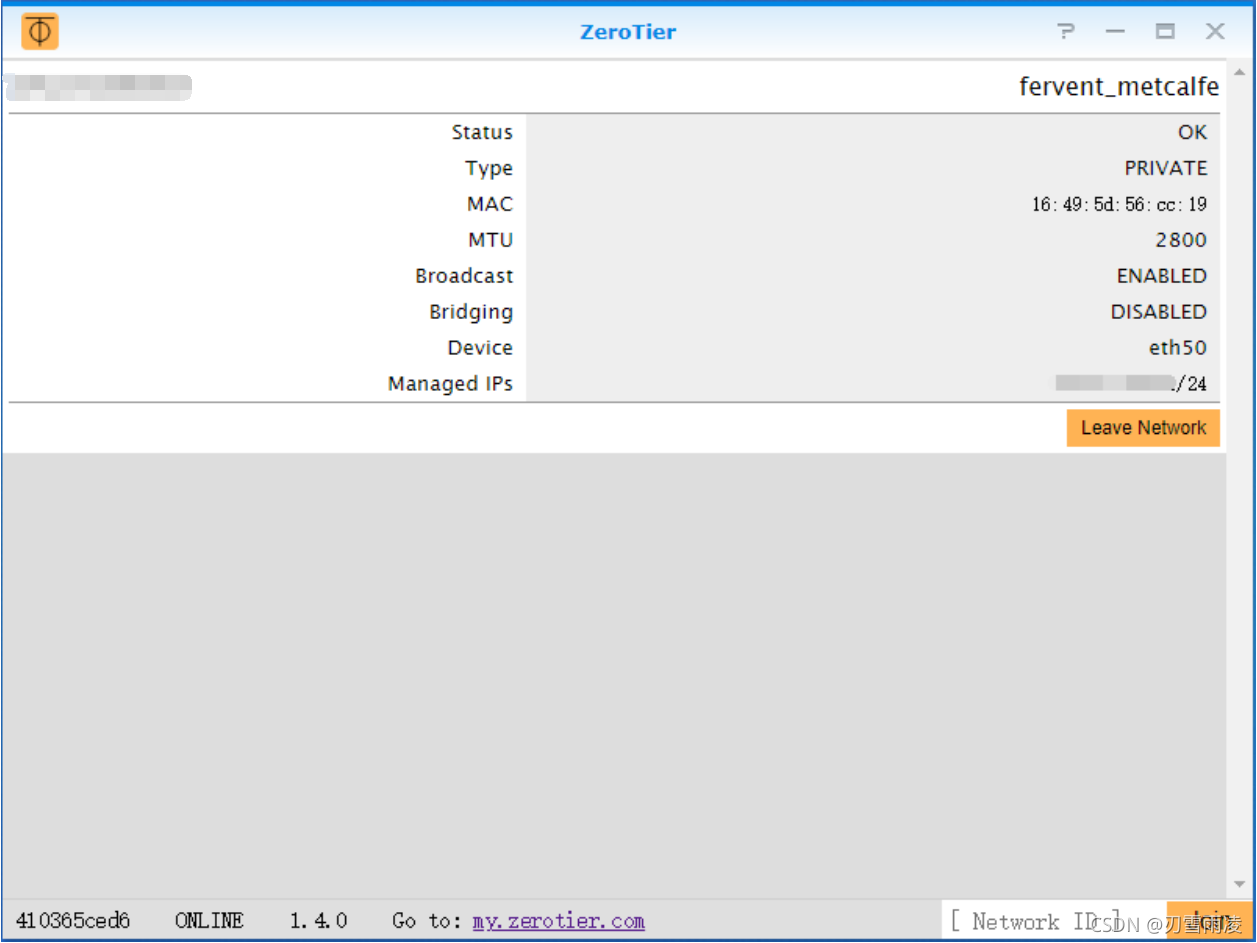This screenshot has width=1257, height=943.
Task: Click the Join button in status bar
Action: tap(1209, 921)
